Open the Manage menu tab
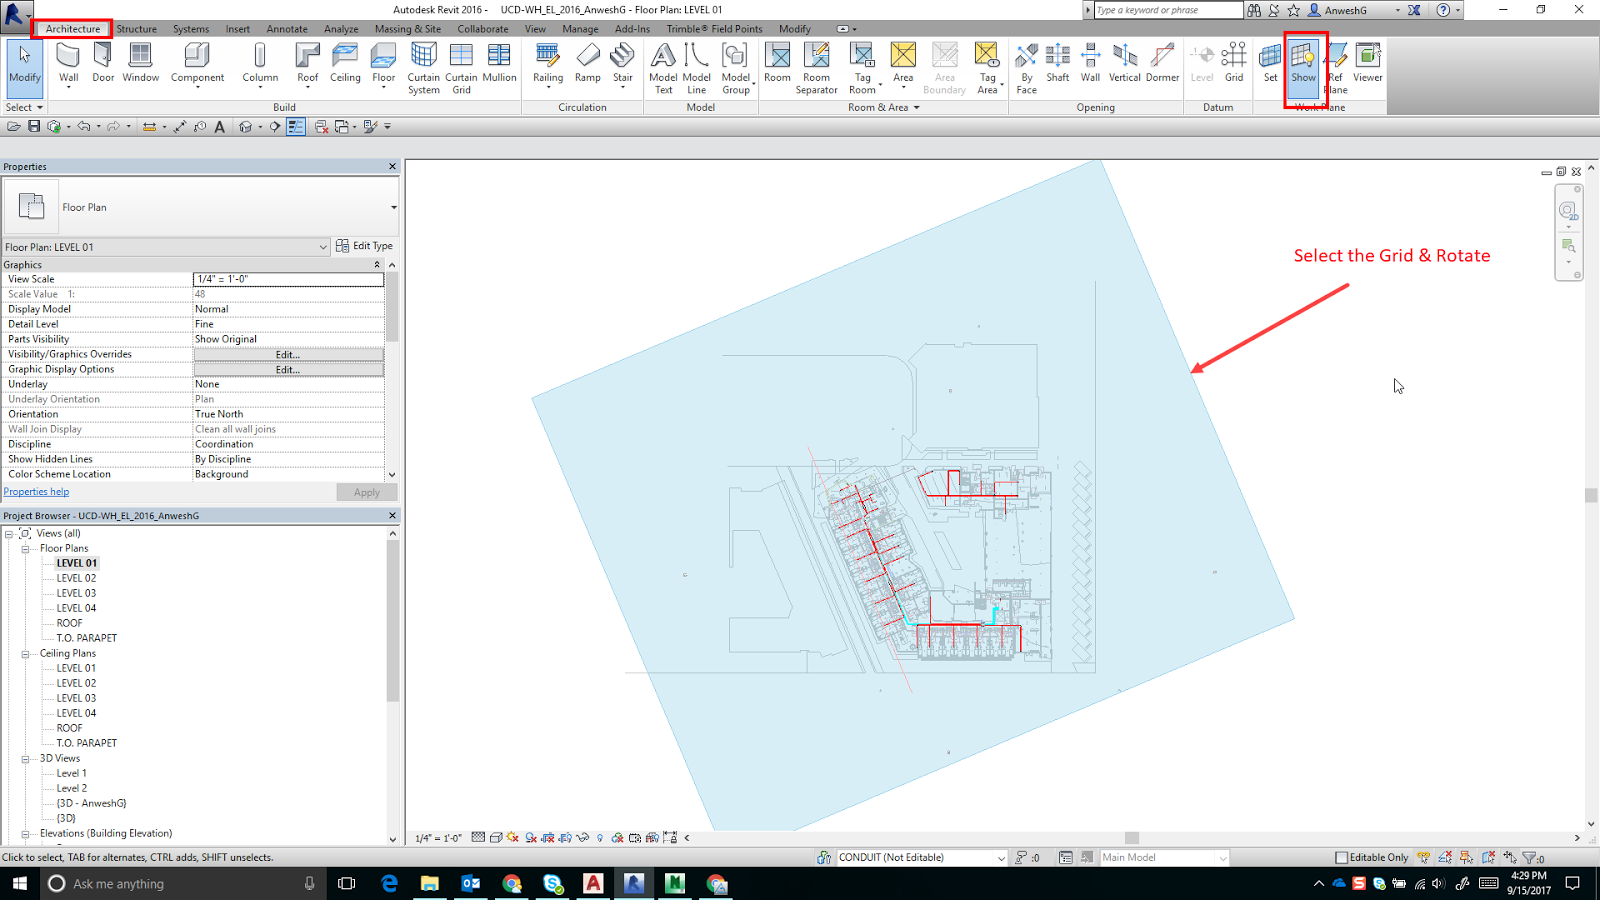The height and width of the screenshot is (900, 1600). pos(580,29)
